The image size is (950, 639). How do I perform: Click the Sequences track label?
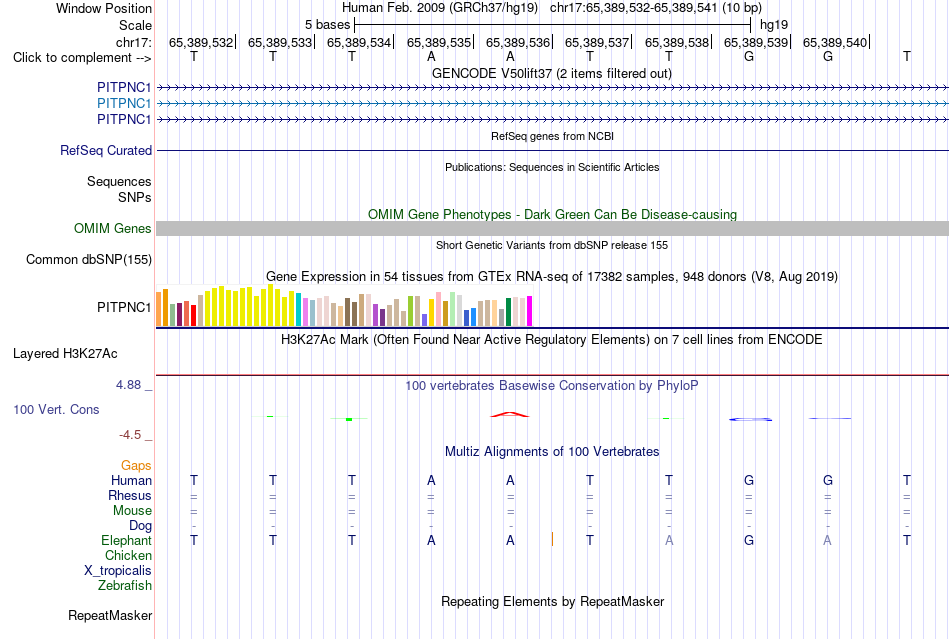click(x=119, y=182)
